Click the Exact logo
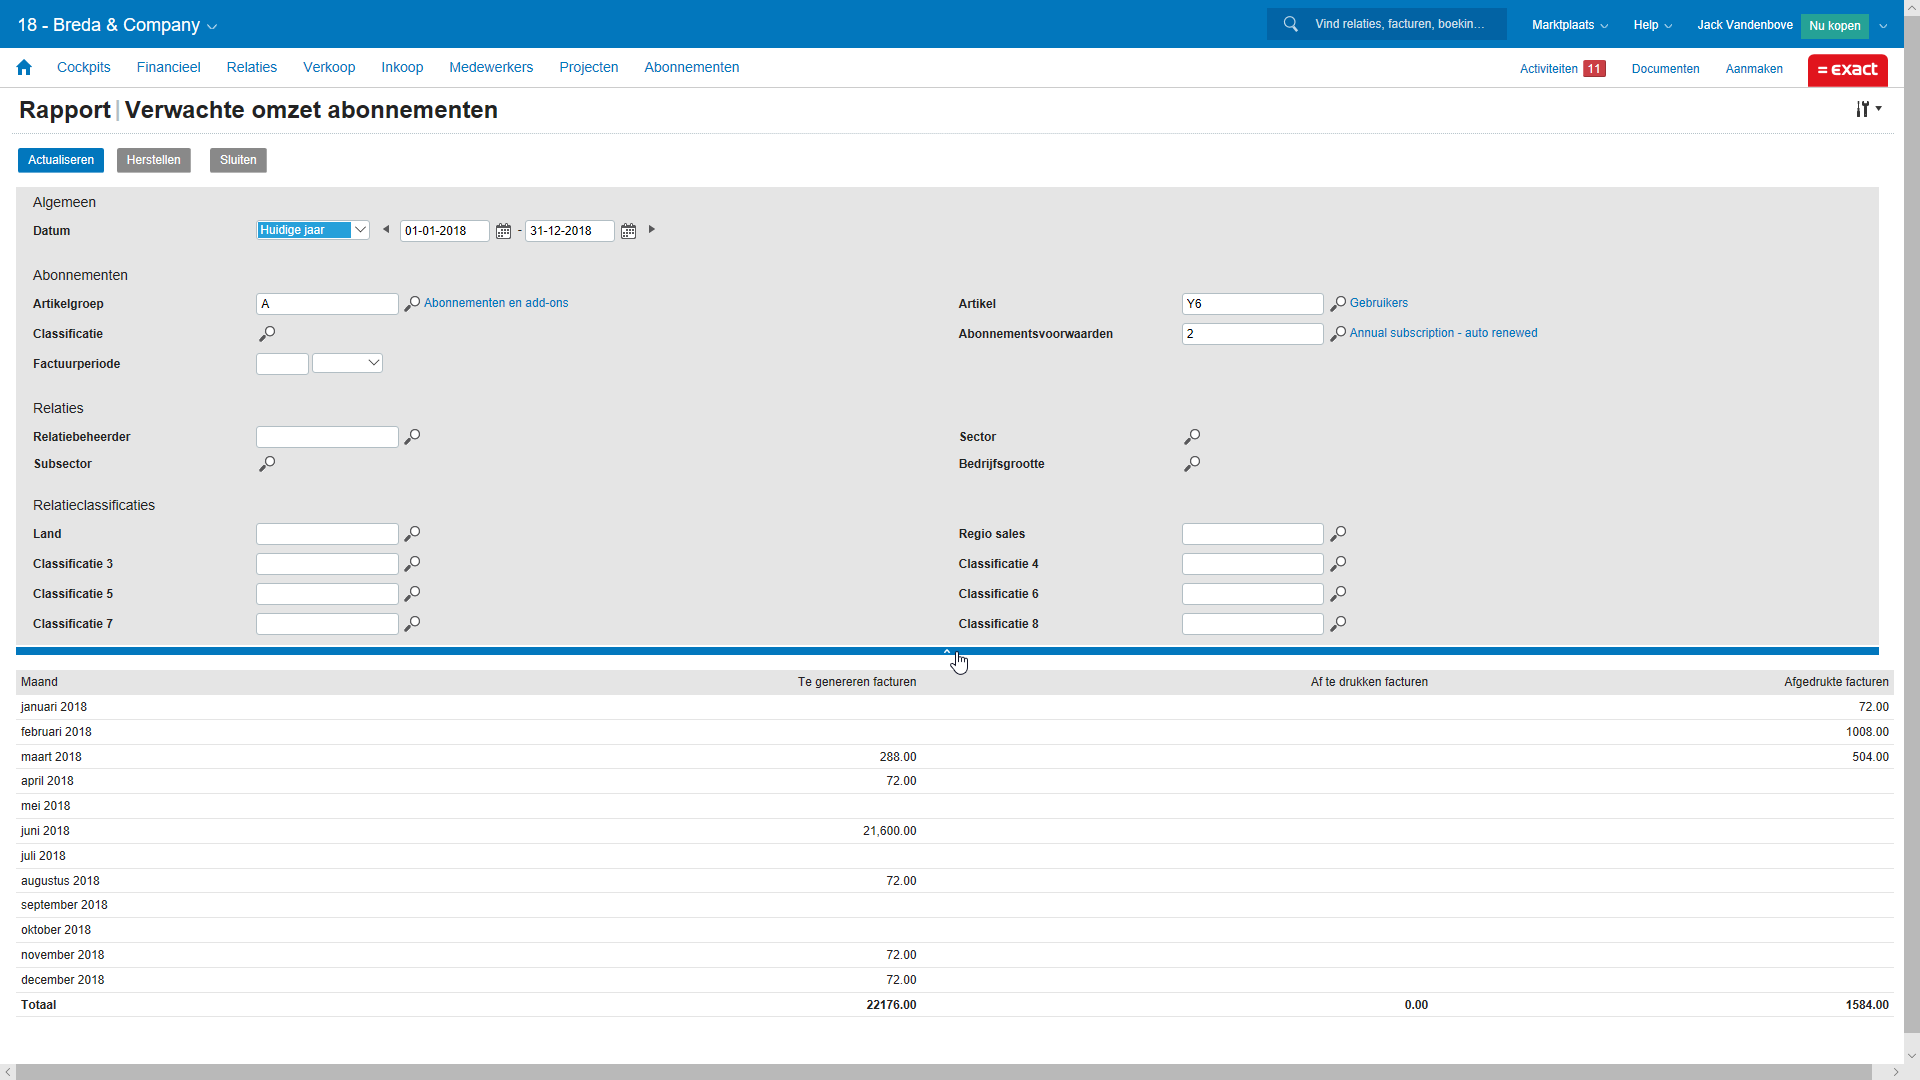This screenshot has width=1920, height=1080. tap(1847, 70)
